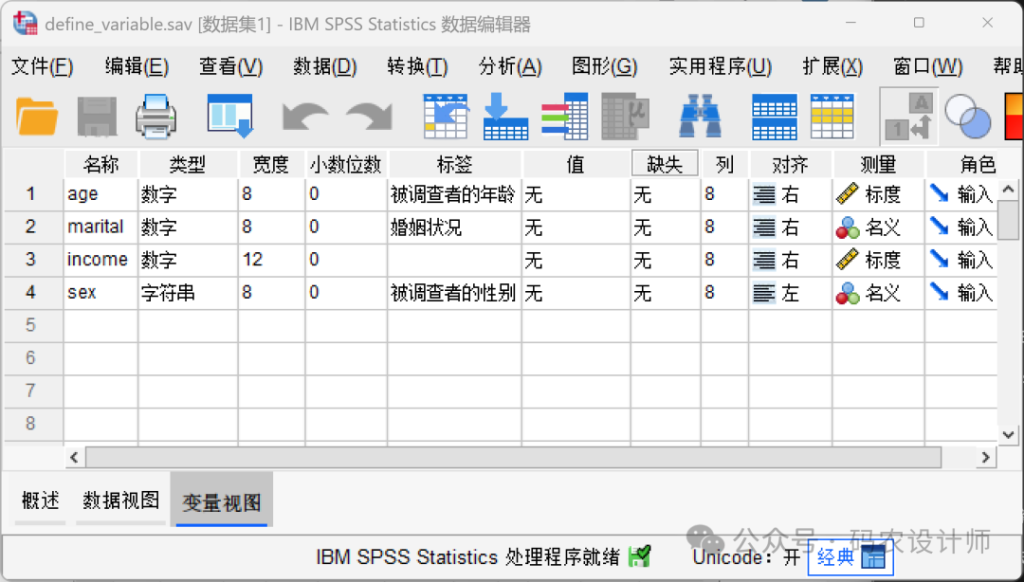Click the 缺失 column header
Screen dimensions: 1024x582
665,164
